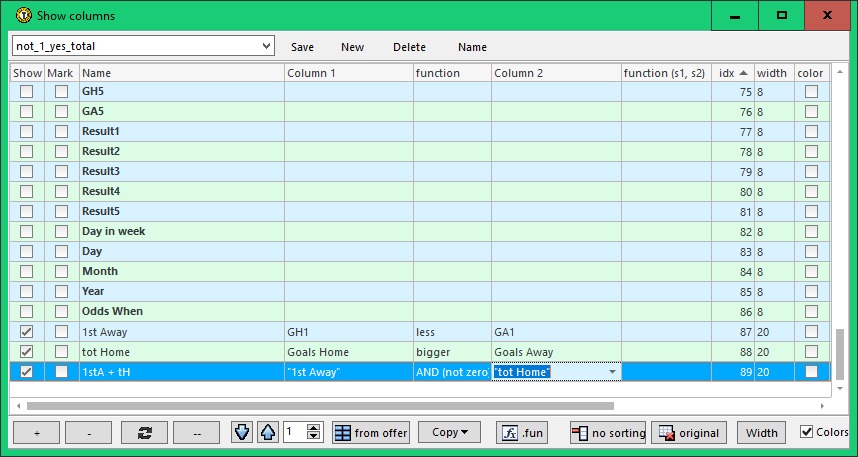The image size is (858, 457).
Task: Click color box for 'tot Home' row
Action: [x=811, y=352]
